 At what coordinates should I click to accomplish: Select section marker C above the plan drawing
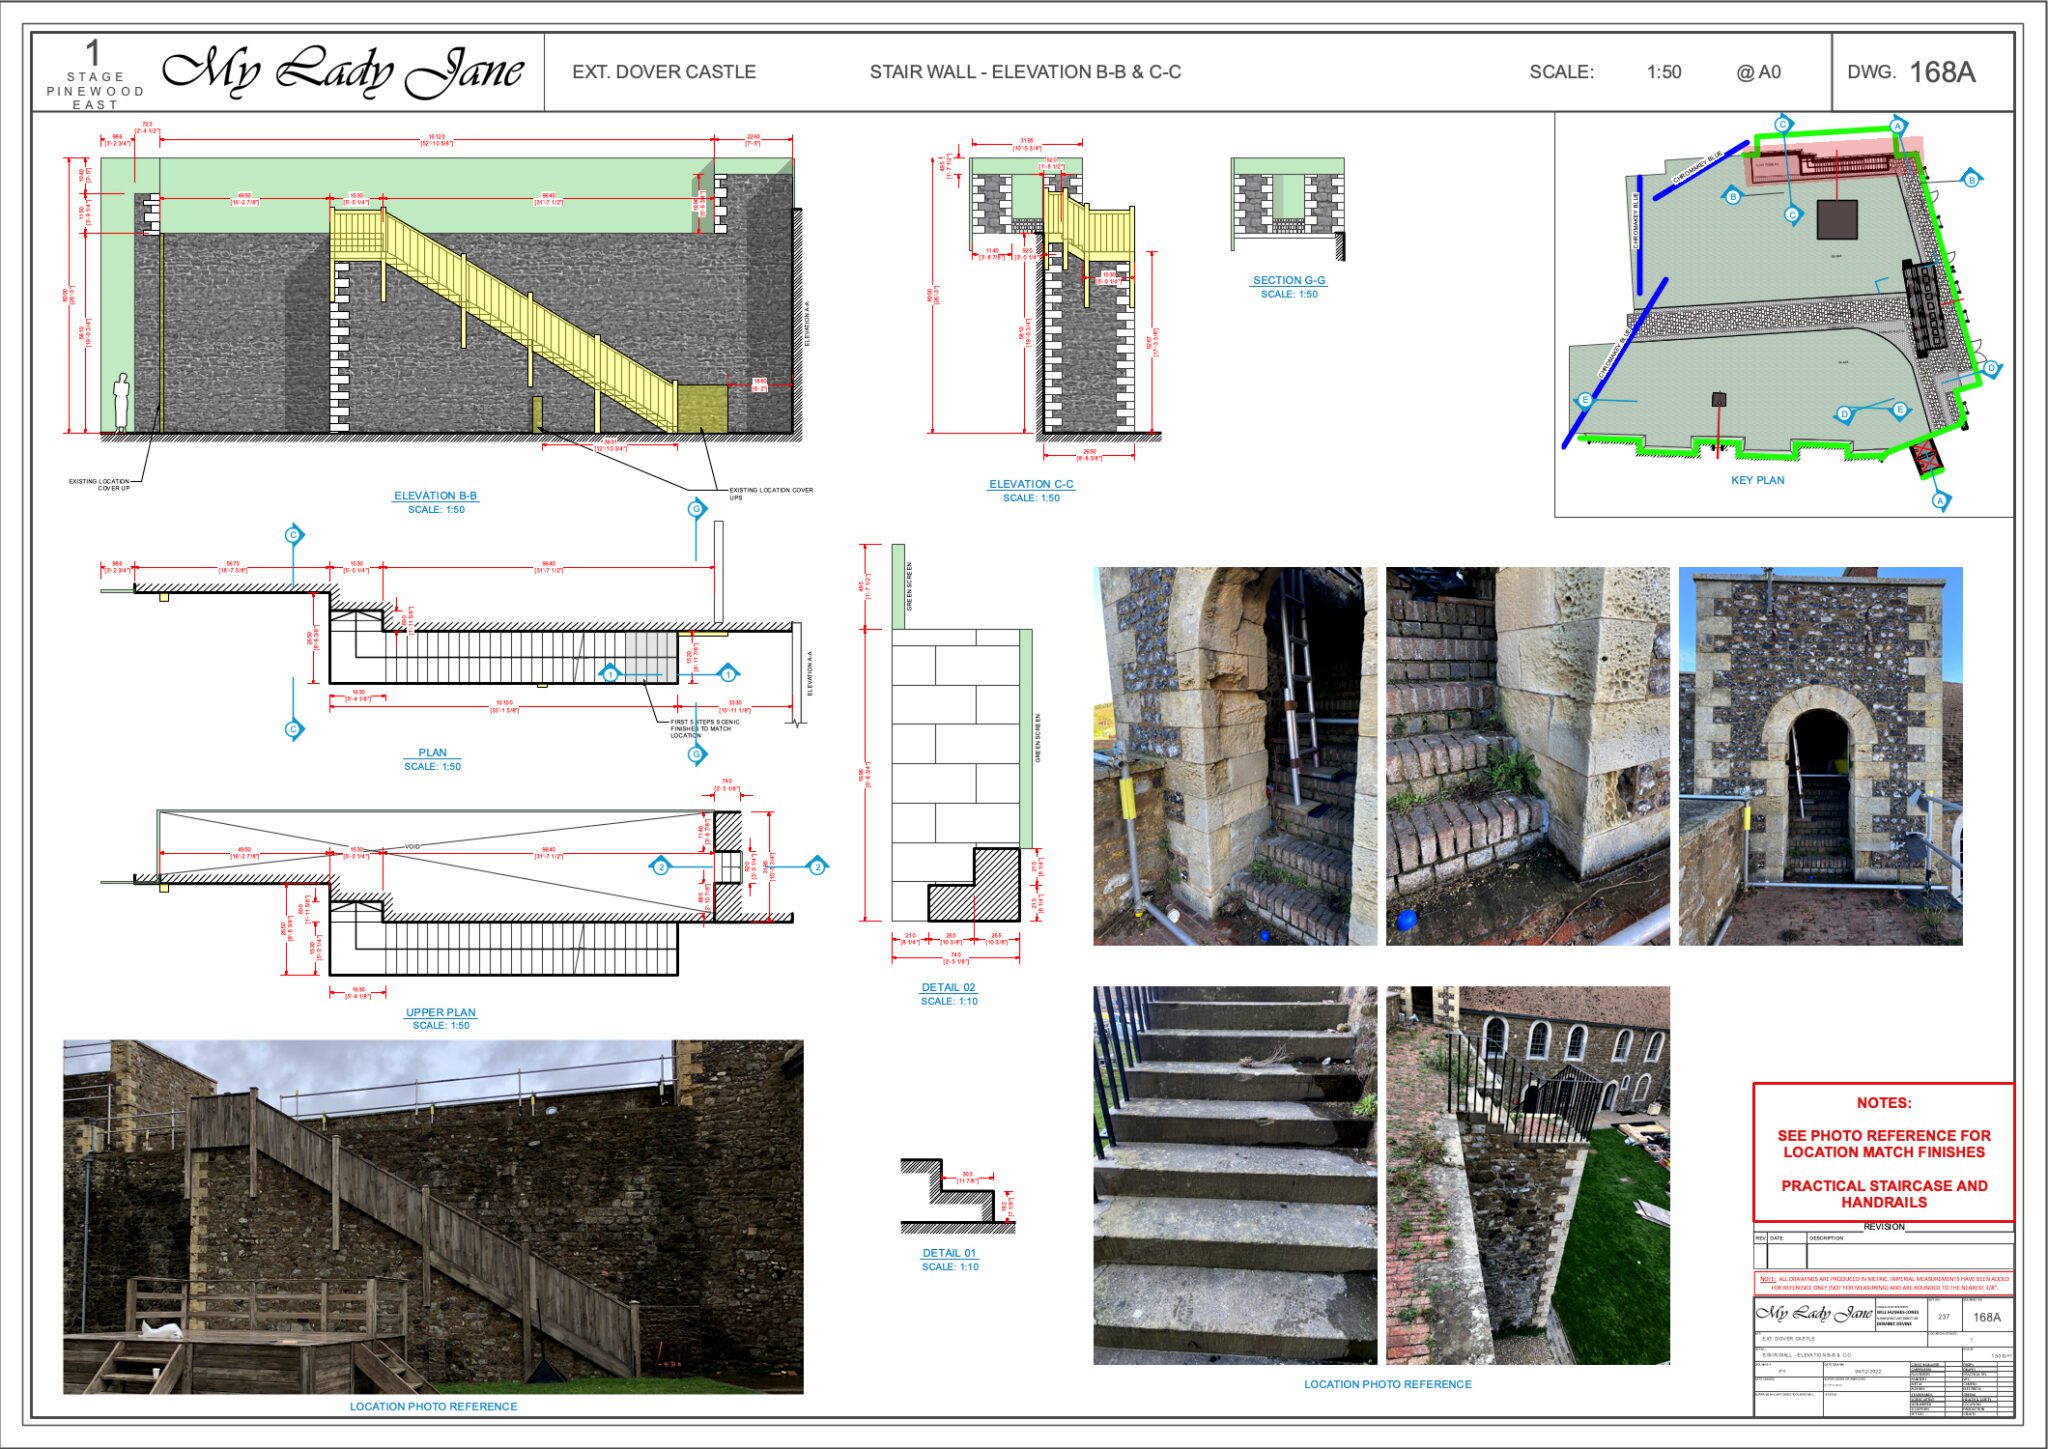click(x=293, y=535)
